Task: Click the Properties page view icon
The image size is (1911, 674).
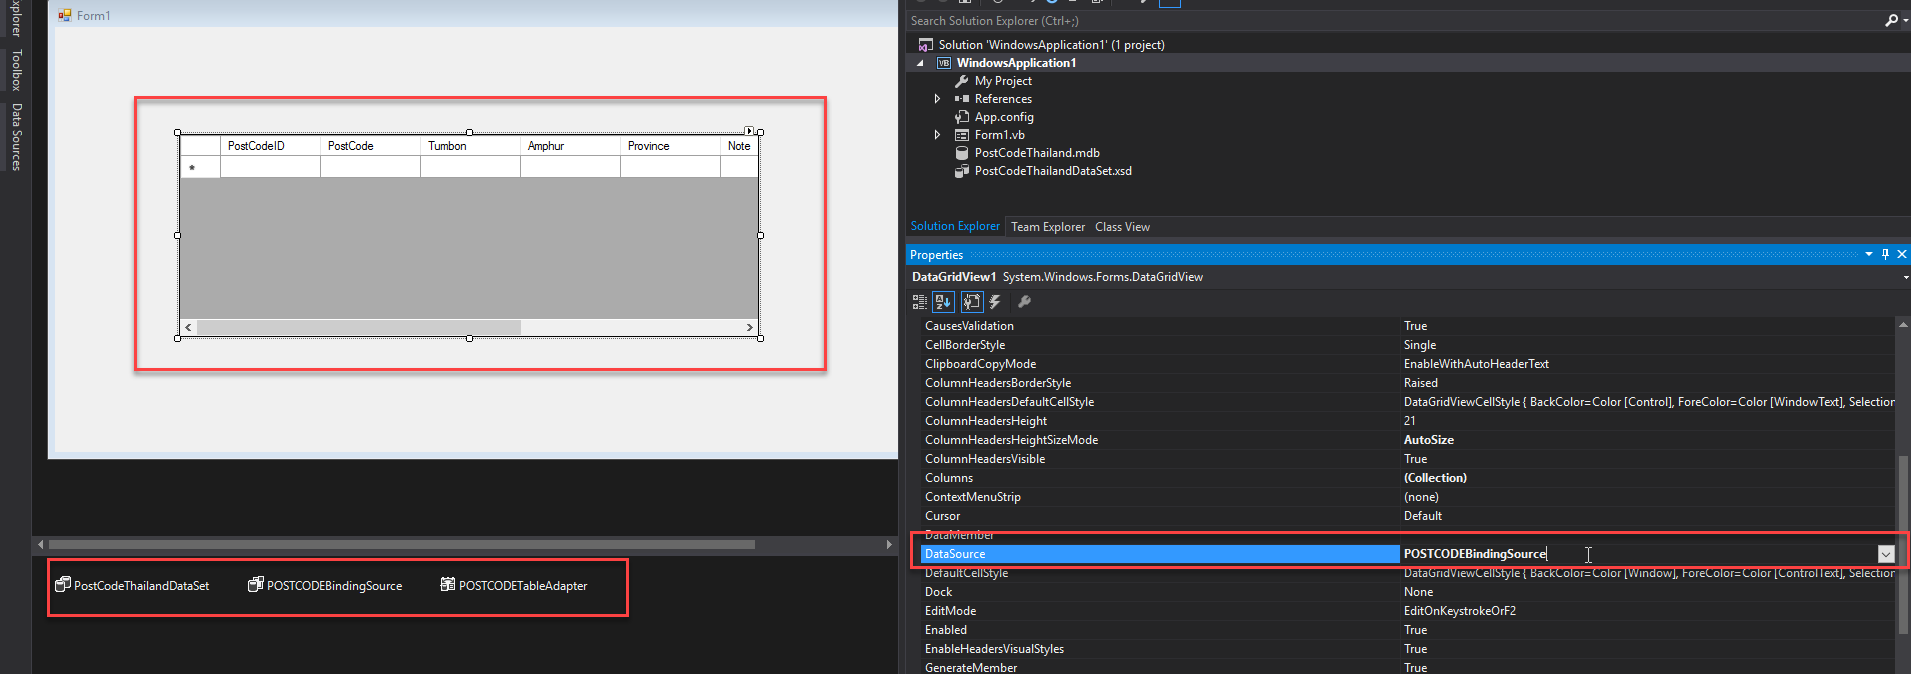Action: [971, 302]
